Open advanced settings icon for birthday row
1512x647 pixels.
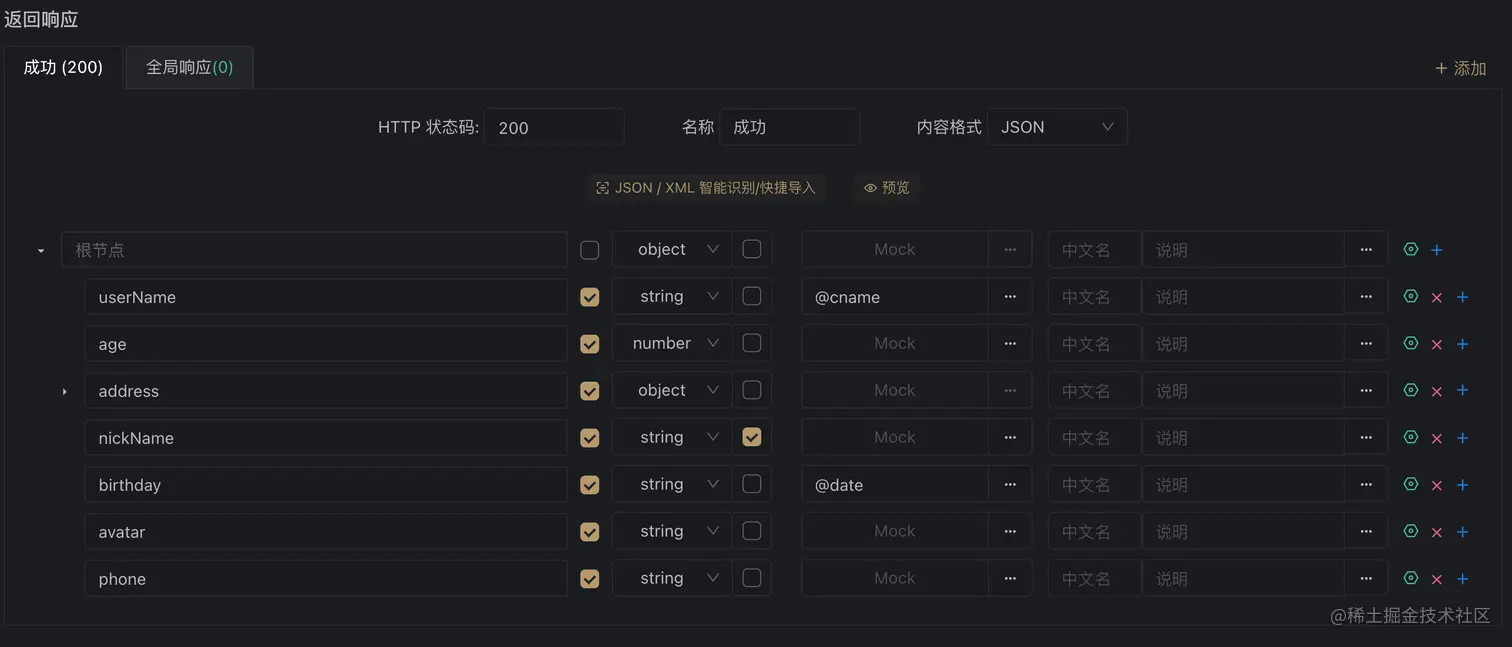[x=1411, y=485]
